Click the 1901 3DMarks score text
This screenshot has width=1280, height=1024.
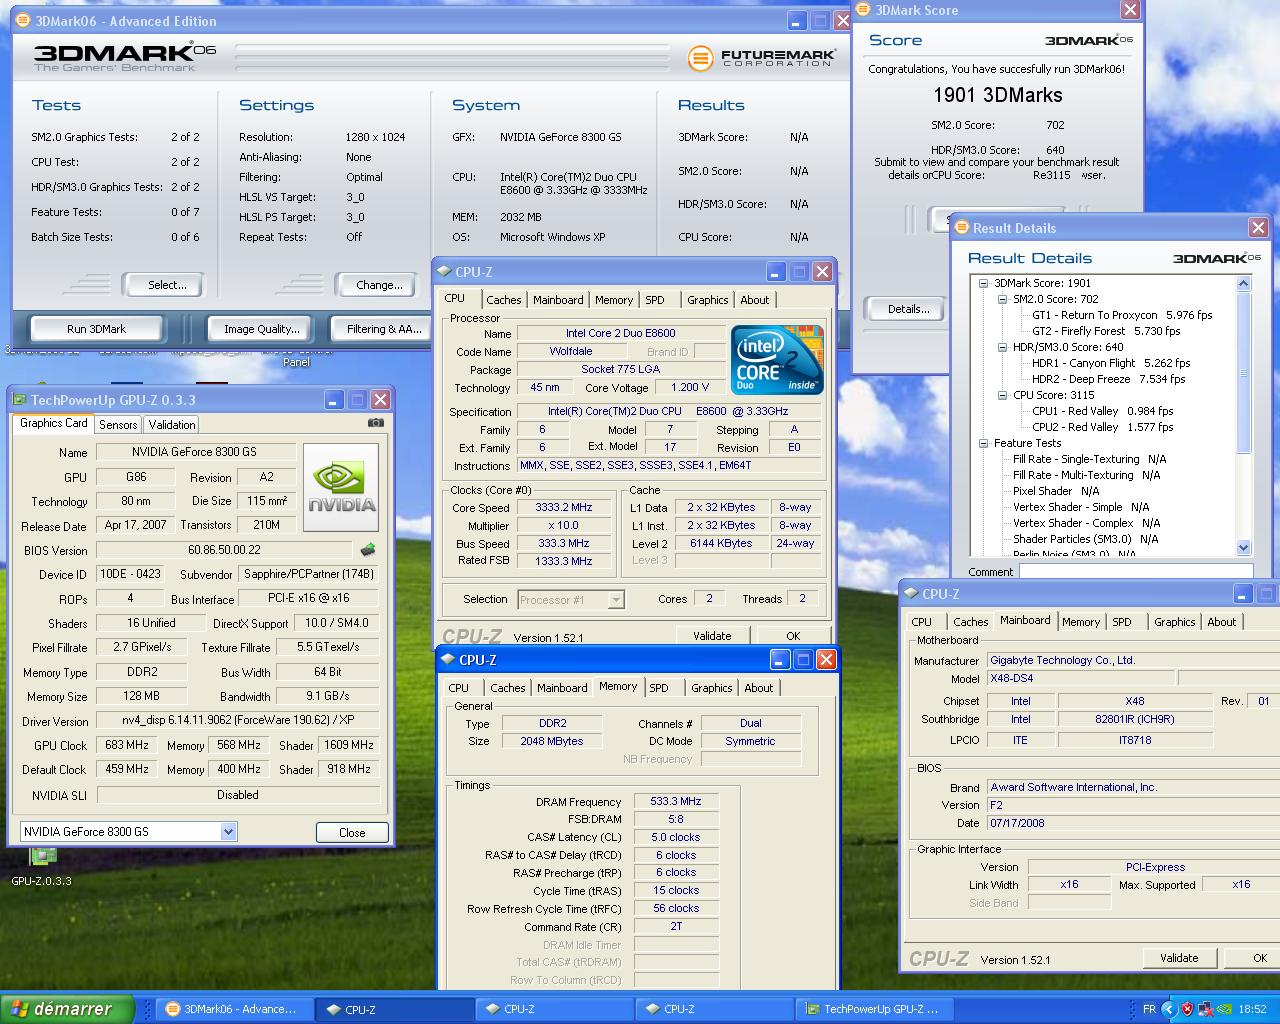(x=997, y=95)
